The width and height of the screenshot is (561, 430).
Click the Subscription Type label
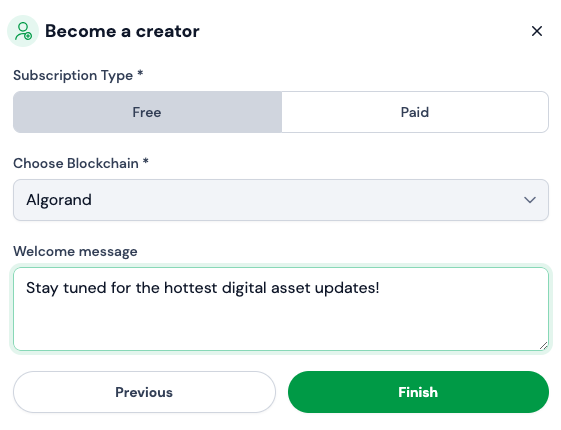tap(73, 75)
